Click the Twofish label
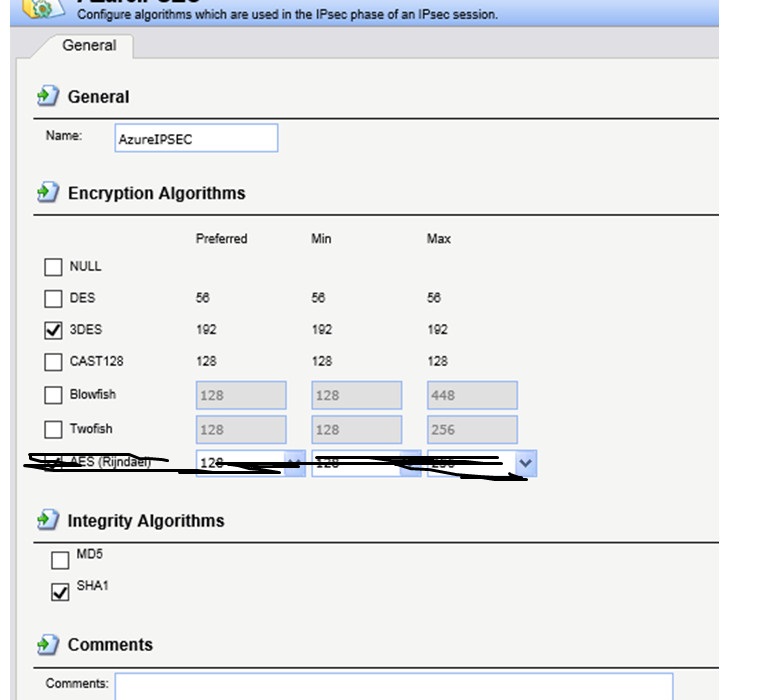Screen dimensions: 775x700 91,429
